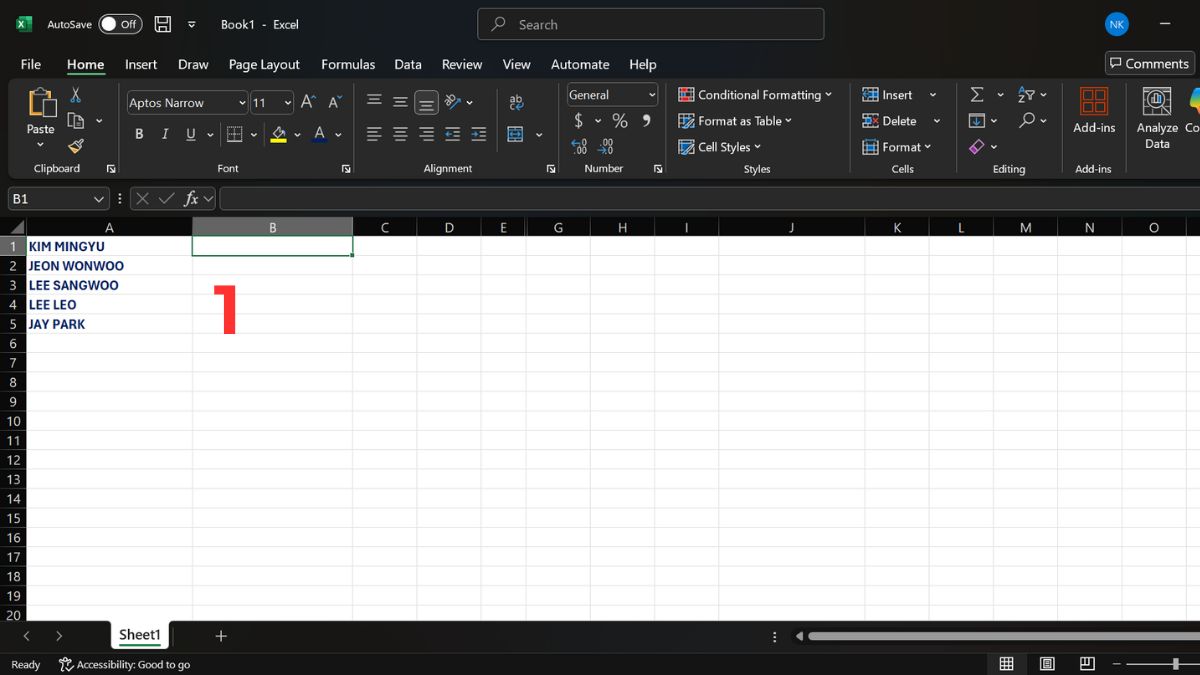Click the Comments button
Image resolution: width=1200 pixels, height=675 pixels.
tap(1148, 63)
